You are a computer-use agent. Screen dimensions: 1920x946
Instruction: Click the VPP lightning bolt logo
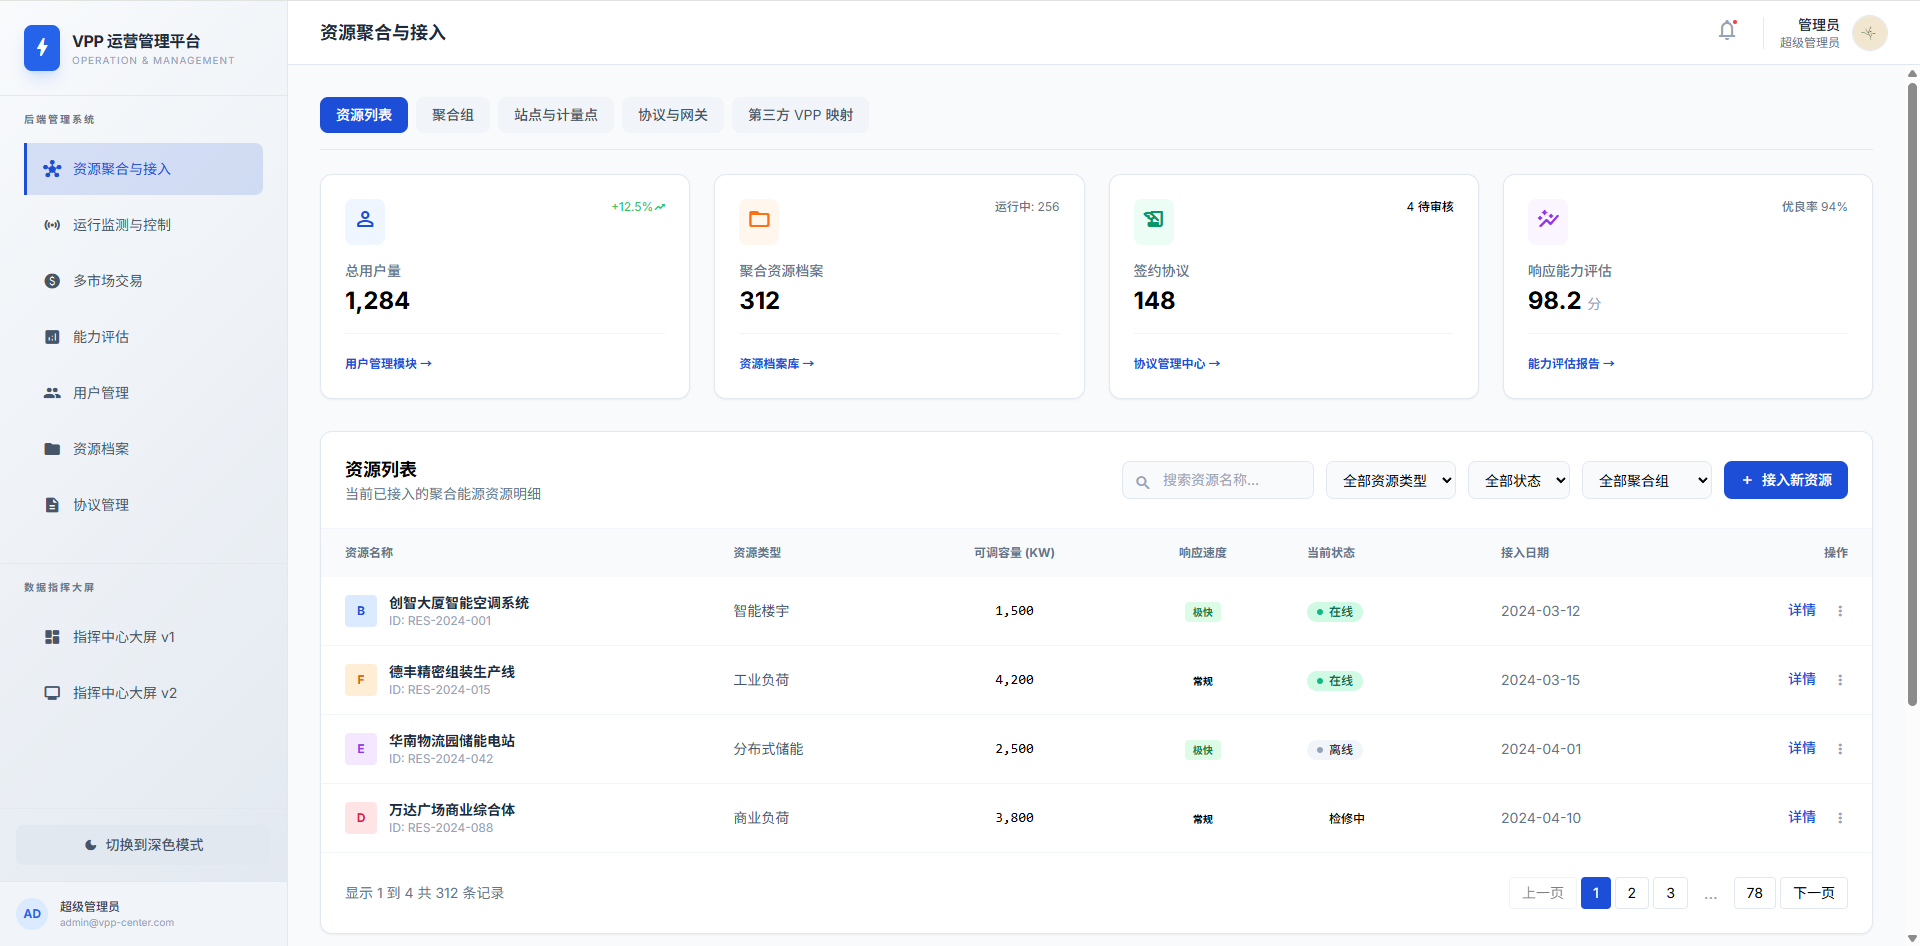(x=42, y=47)
